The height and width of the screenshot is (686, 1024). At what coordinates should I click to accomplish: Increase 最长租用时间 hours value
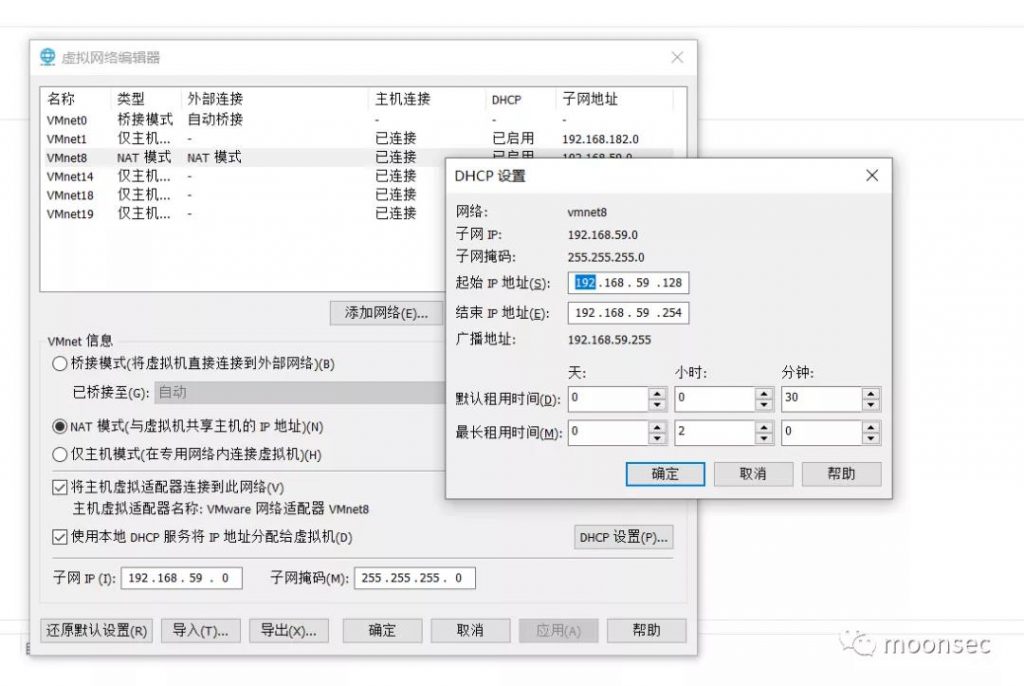tap(763, 427)
